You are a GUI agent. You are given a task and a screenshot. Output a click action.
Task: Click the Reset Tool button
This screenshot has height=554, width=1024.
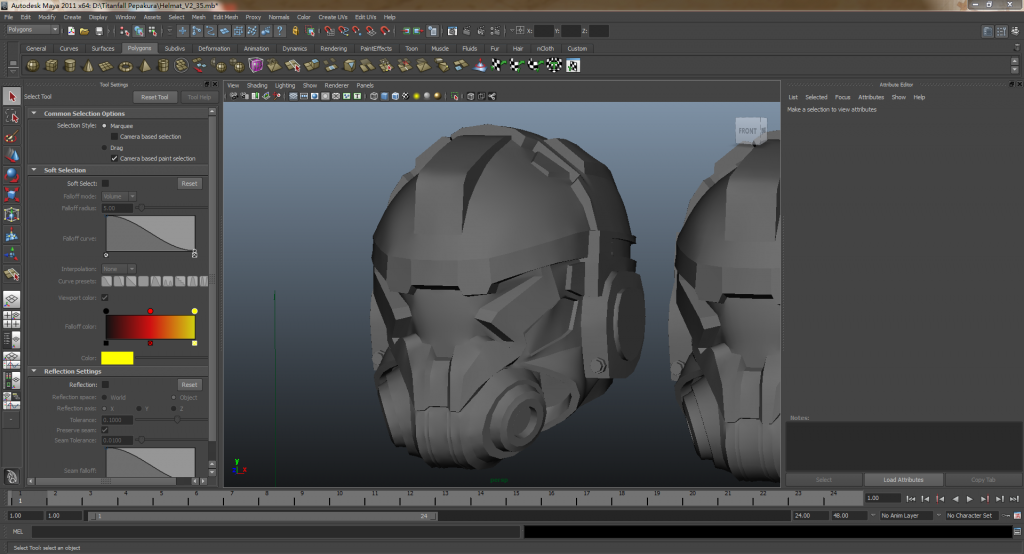tap(154, 97)
